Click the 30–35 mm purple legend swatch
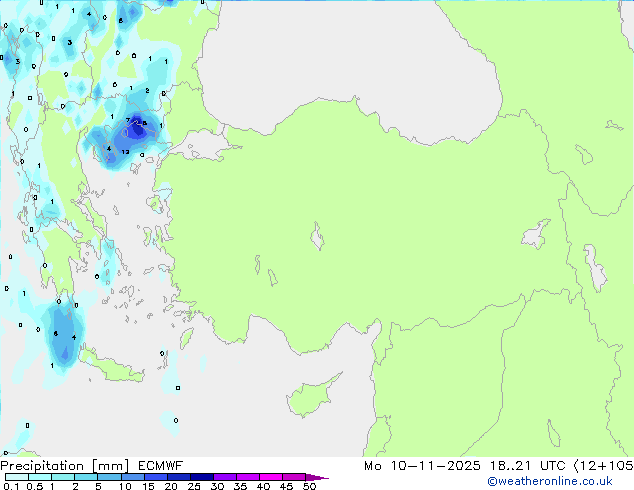634x490 pixels. tap(224, 477)
